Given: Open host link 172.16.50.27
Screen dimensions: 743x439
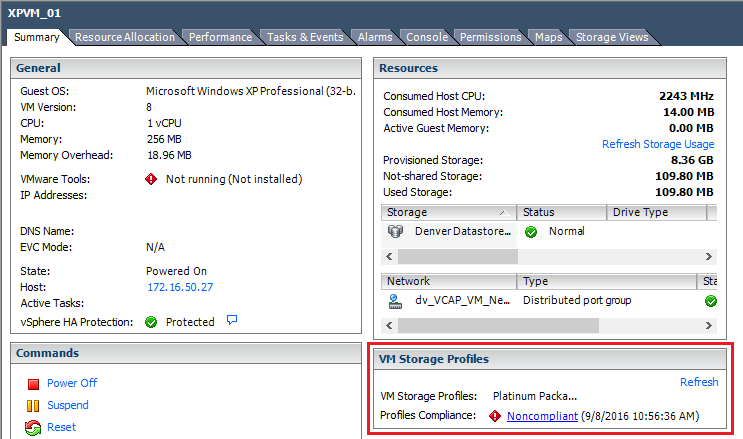Looking at the screenshot, I should click(180, 287).
